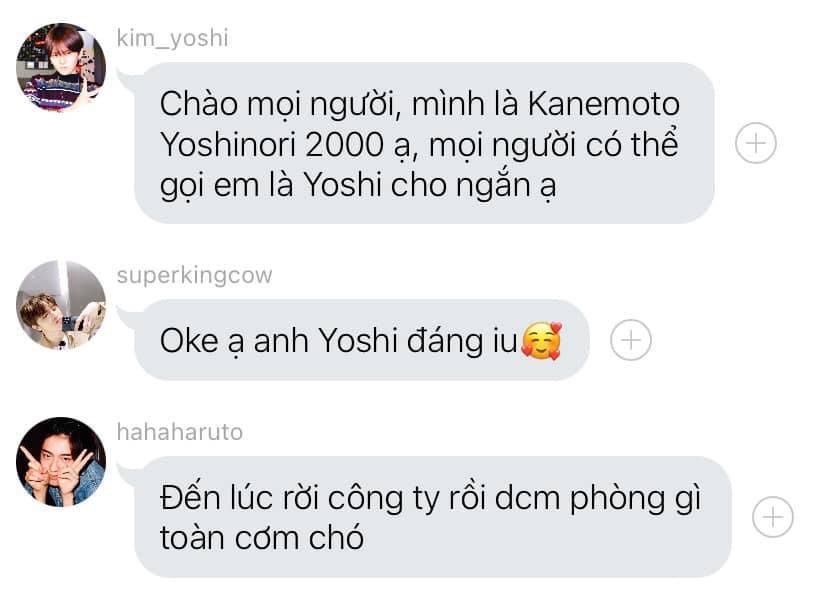Tap the plus icon beside kim_yoshi's message
828x590 pixels.
click(x=756, y=143)
